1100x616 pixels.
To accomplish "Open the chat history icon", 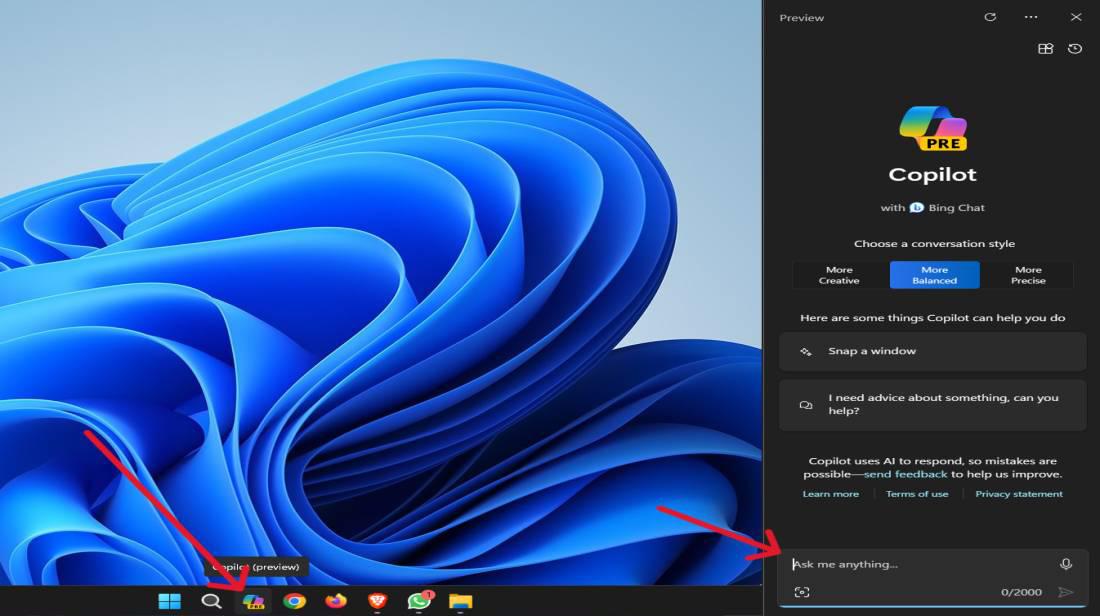I will (1075, 49).
